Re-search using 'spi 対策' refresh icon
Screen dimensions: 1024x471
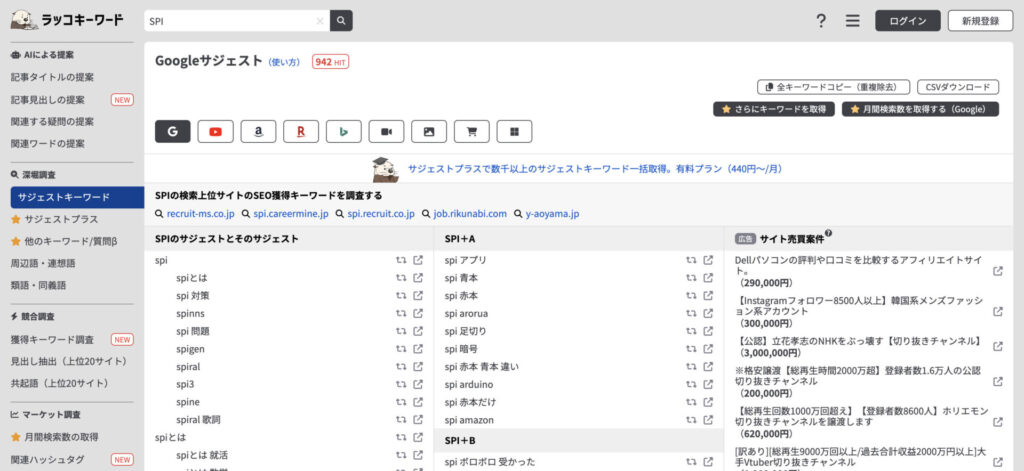click(400, 296)
